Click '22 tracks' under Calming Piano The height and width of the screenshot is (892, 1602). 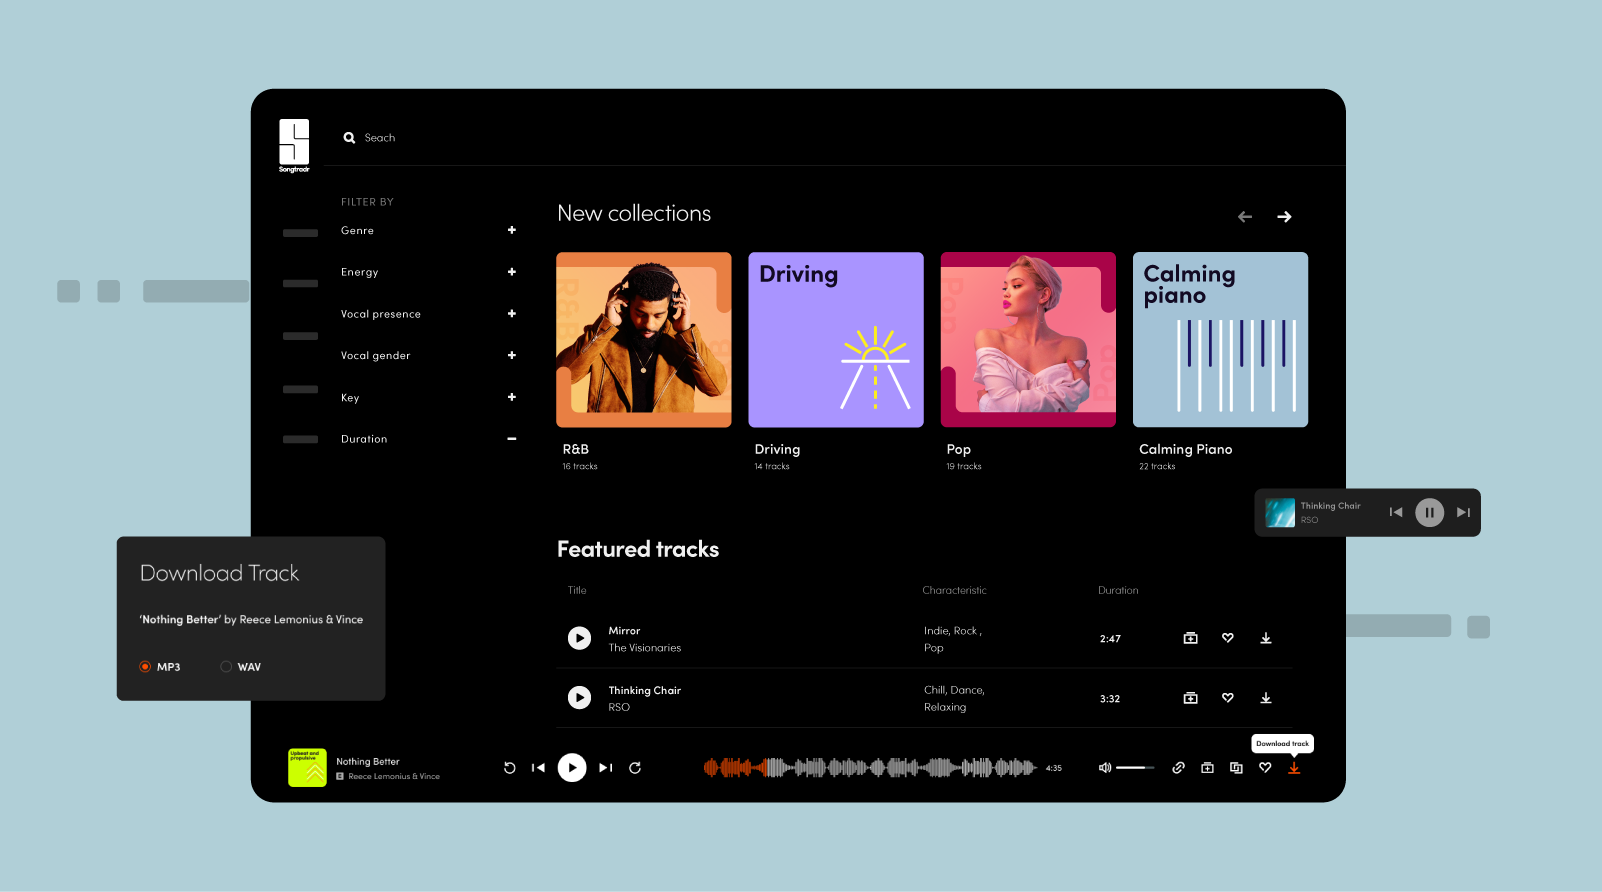(1157, 467)
